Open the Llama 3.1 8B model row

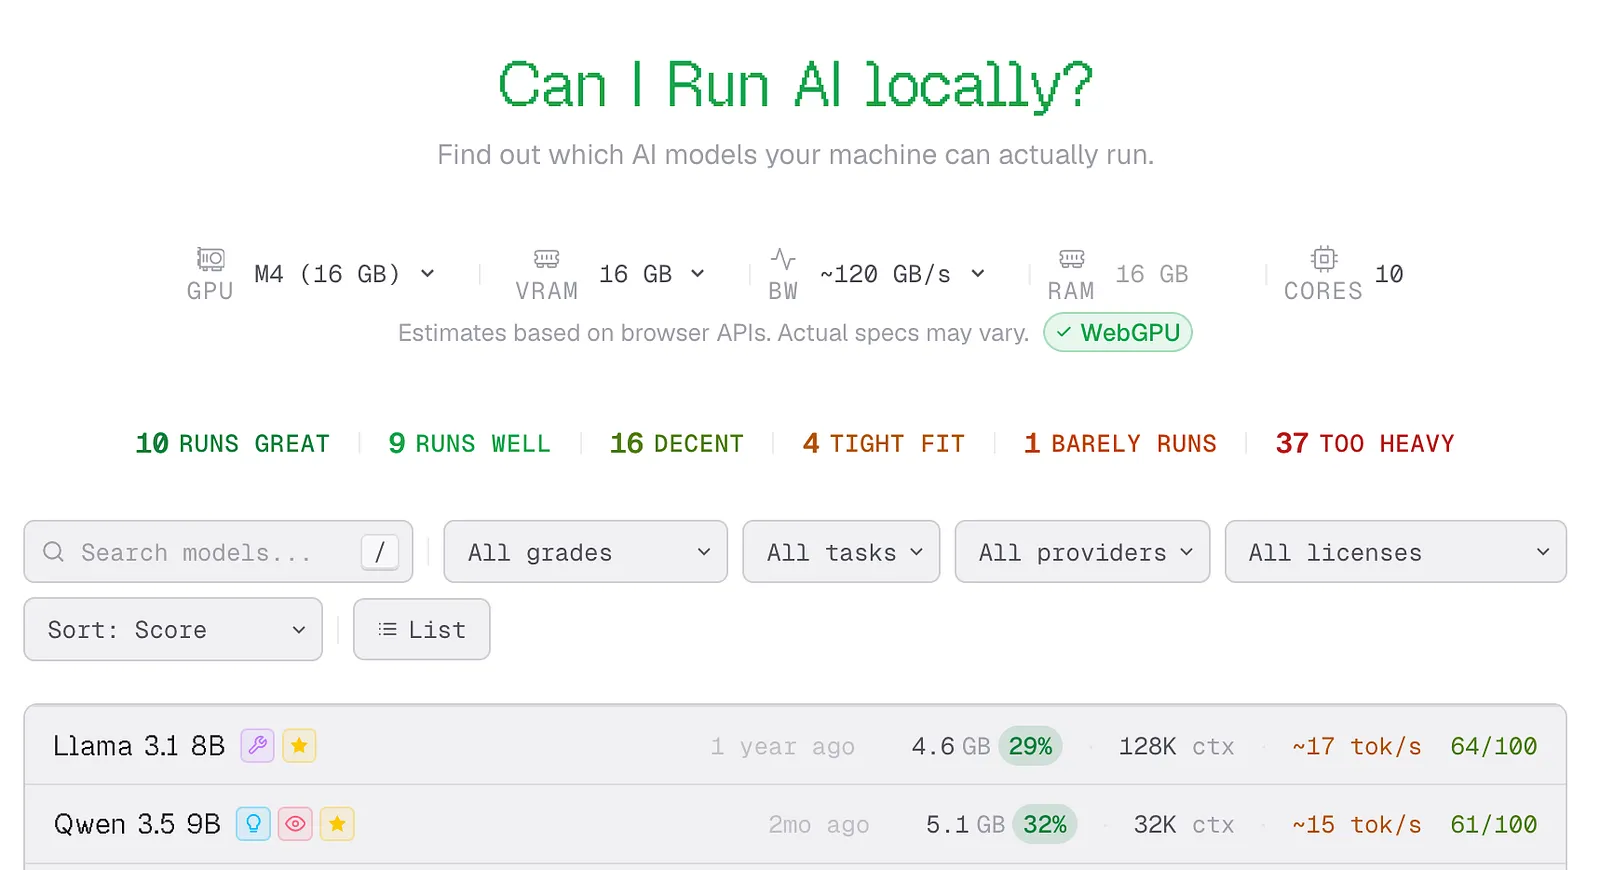(x=795, y=746)
